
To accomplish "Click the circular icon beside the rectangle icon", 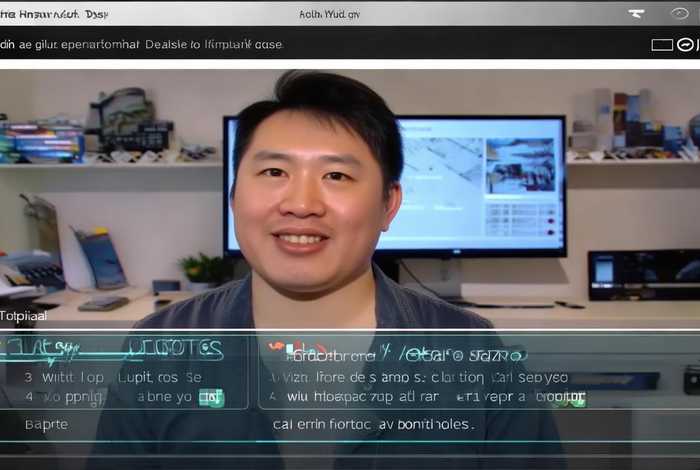I will [x=685, y=45].
